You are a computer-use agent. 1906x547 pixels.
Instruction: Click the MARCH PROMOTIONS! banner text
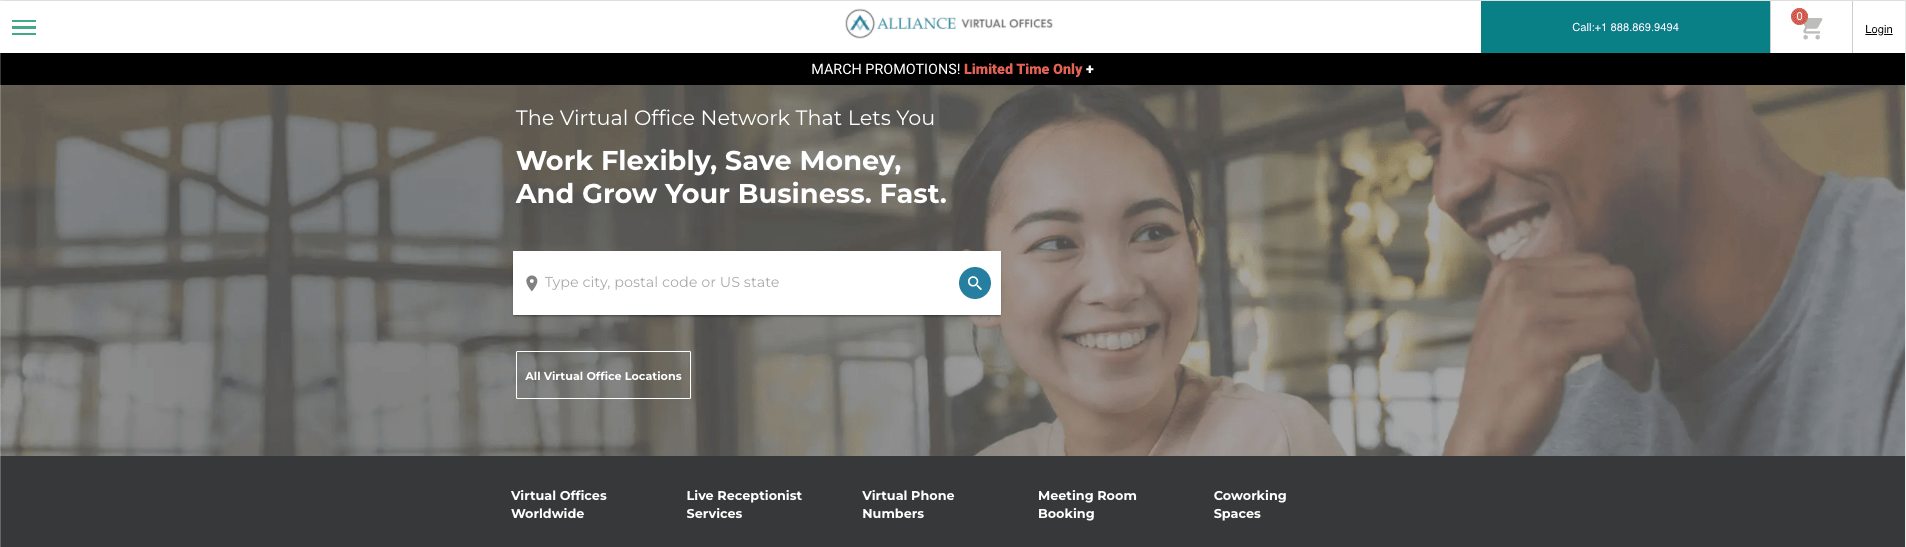(885, 69)
